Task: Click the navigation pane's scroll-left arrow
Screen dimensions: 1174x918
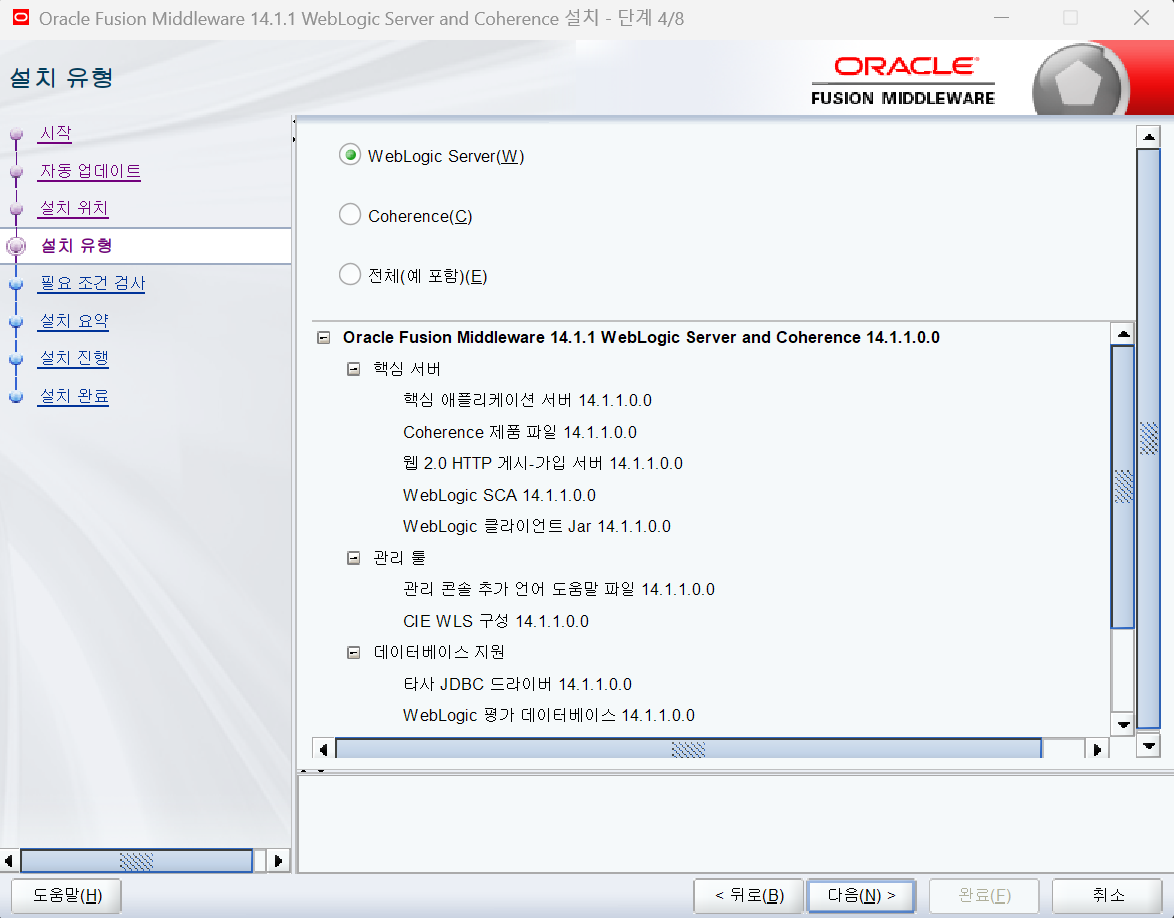Action: click(8, 860)
